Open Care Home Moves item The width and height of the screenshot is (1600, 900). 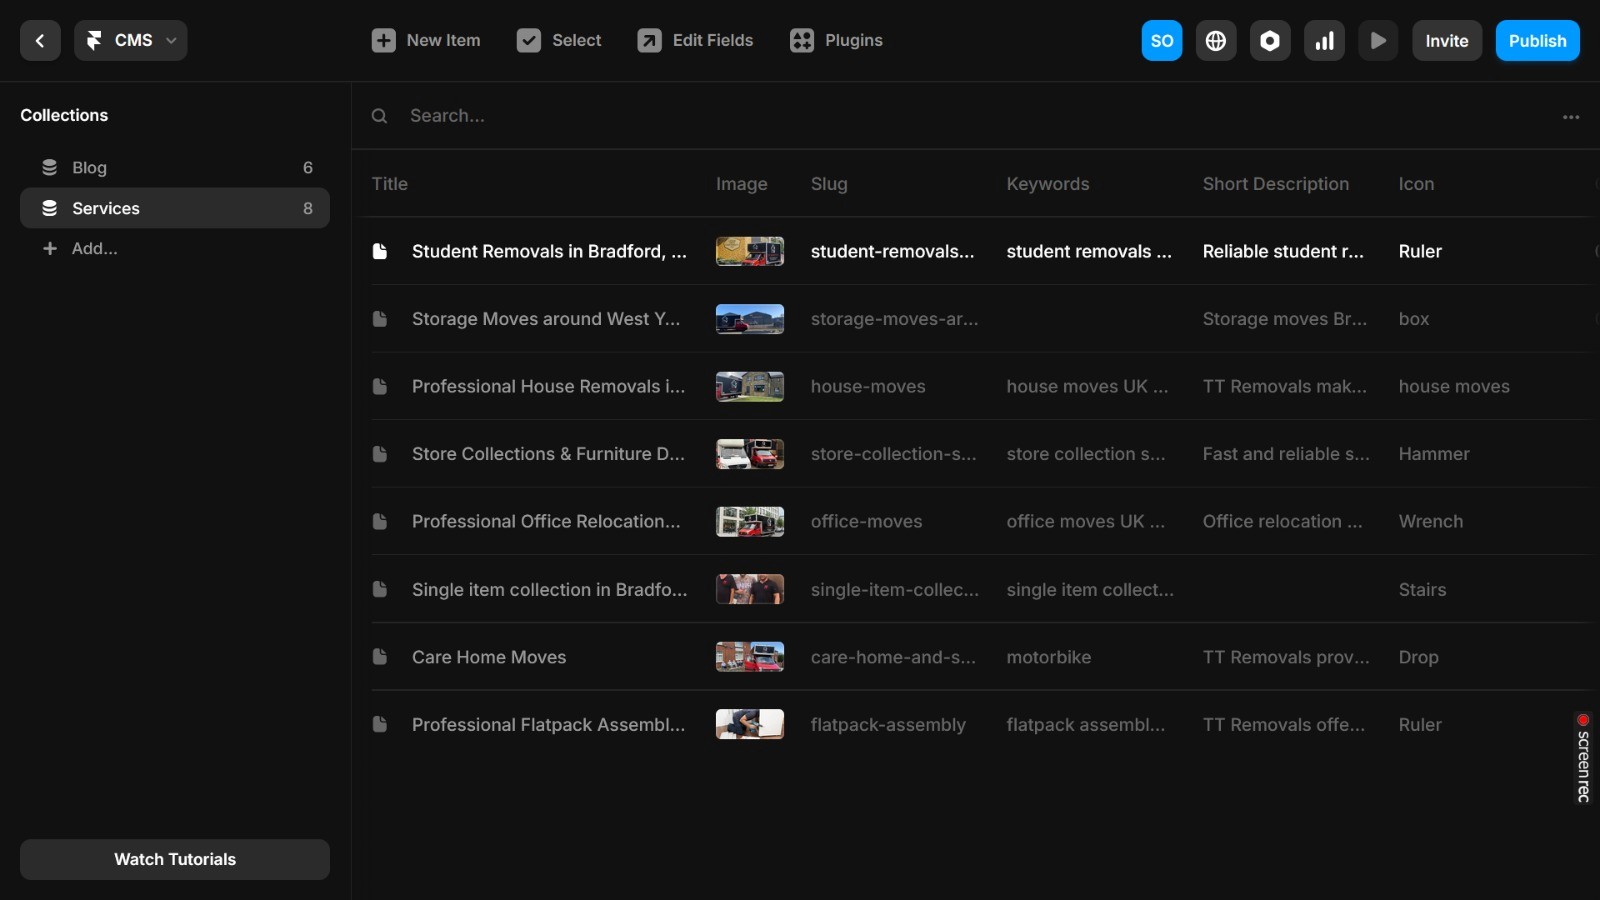489,657
